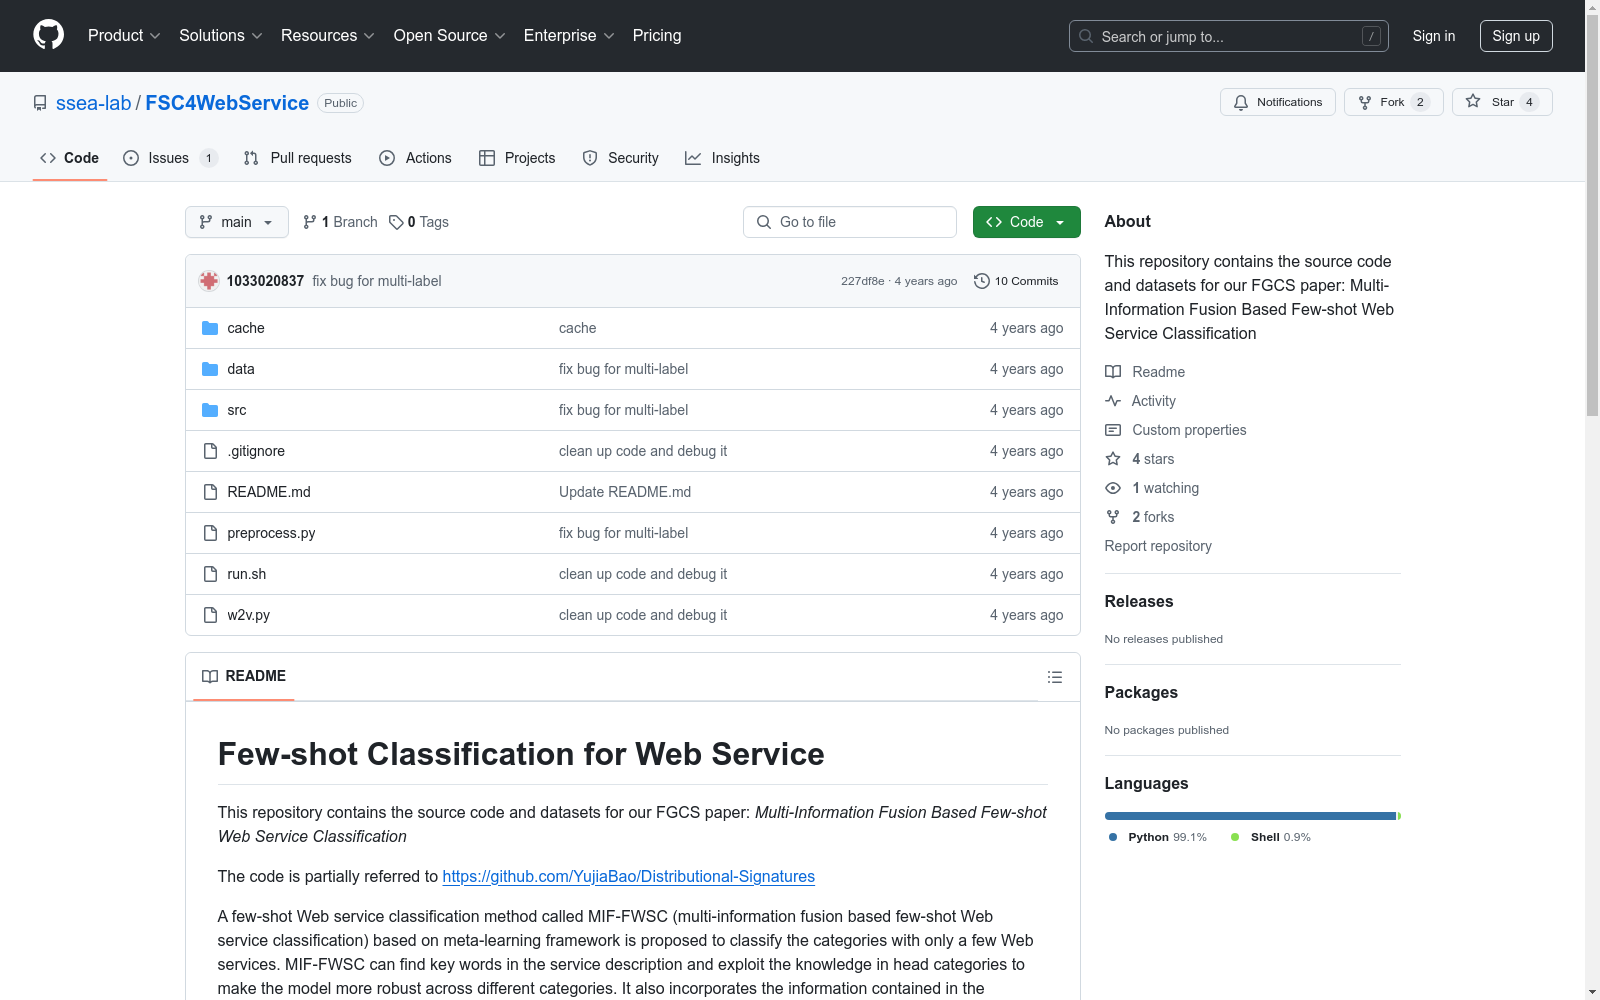Click the history clock icon by 10 Commits
The image size is (1600, 1000).
982,281
